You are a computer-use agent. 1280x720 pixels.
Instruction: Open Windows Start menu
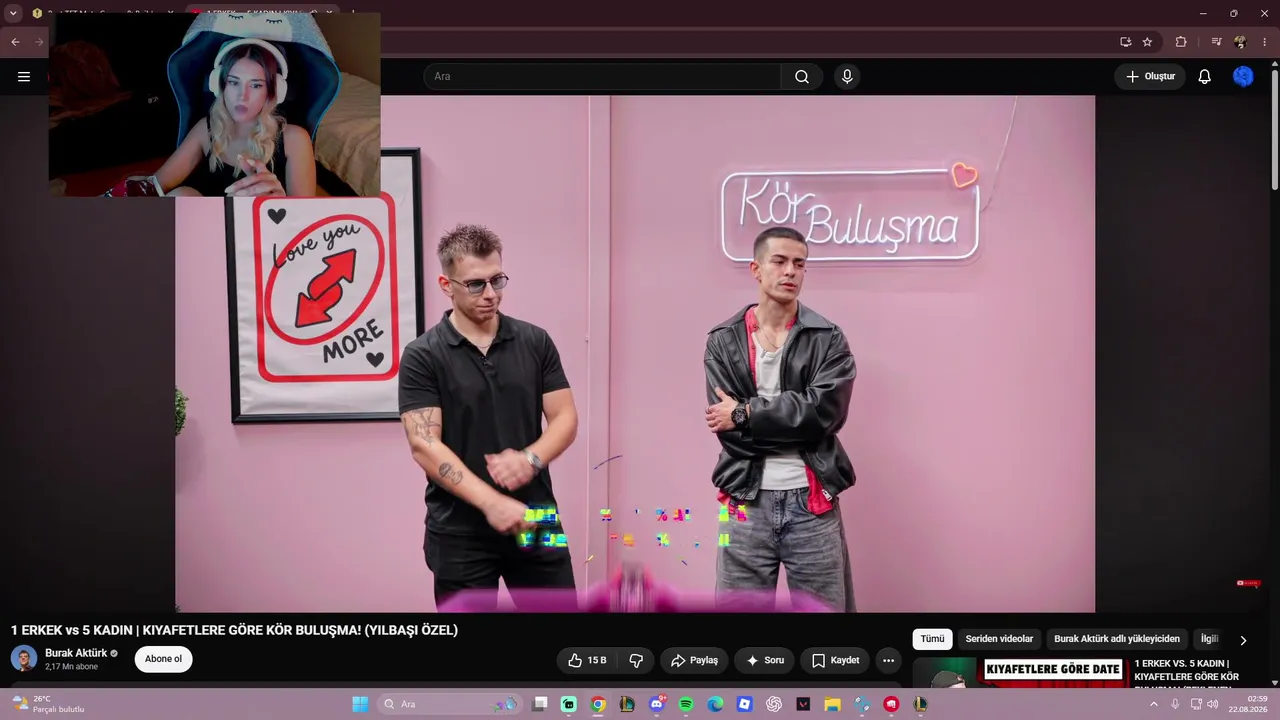pos(360,704)
